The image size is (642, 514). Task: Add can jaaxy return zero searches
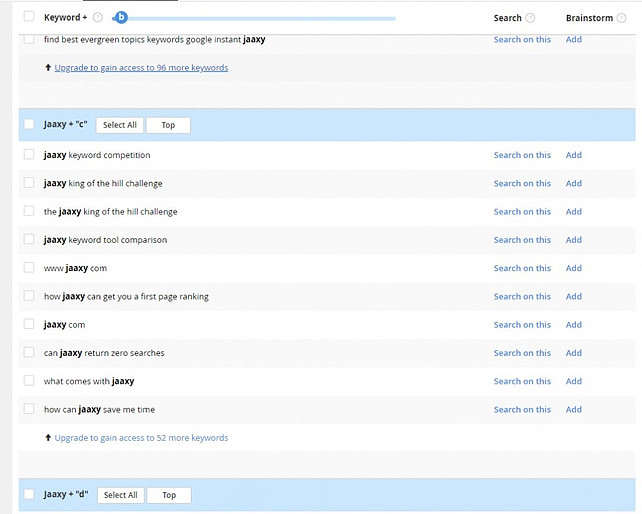(x=574, y=353)
